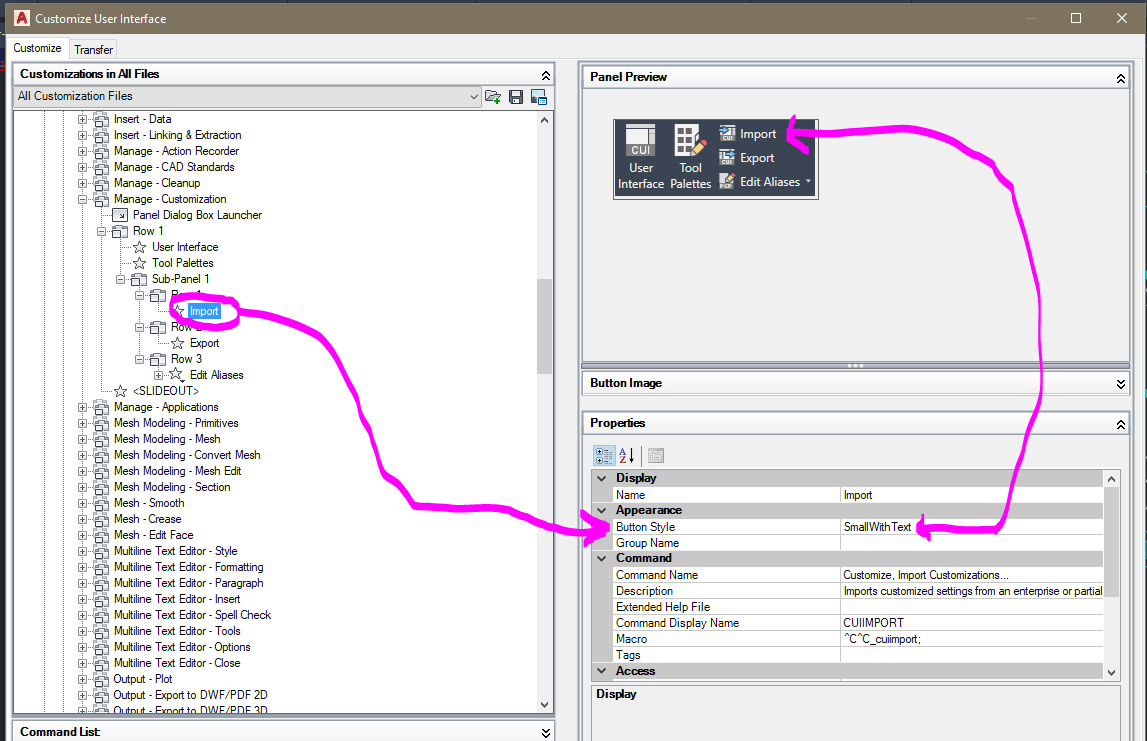This screenshot has width=1147, height=741.
Task: Click the Edit Aliases icon in Panel Preview
Action: pyautogui.click(x=729, y=182)
